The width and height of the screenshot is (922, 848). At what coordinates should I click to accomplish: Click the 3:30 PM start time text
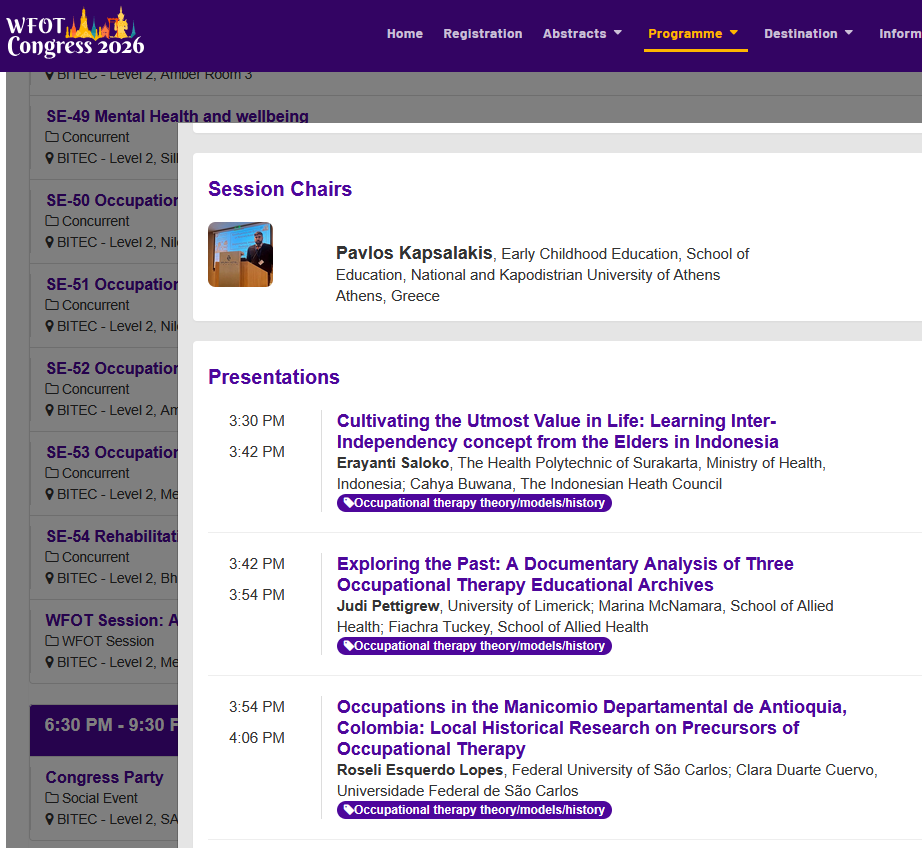257,421
